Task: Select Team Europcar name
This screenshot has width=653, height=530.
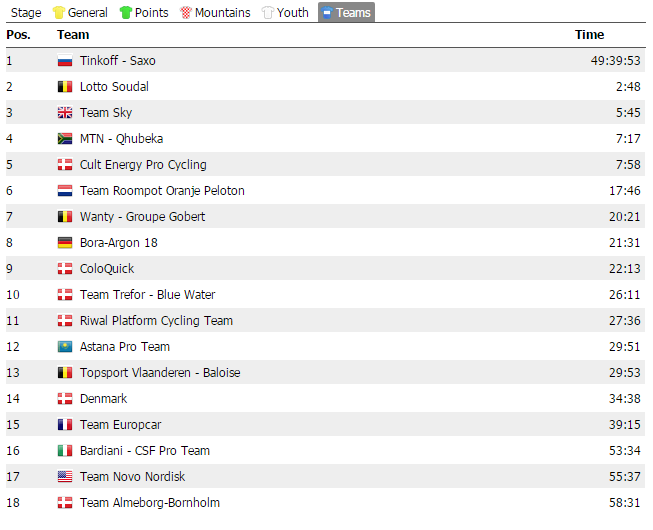Action: [x=120, y=425]
